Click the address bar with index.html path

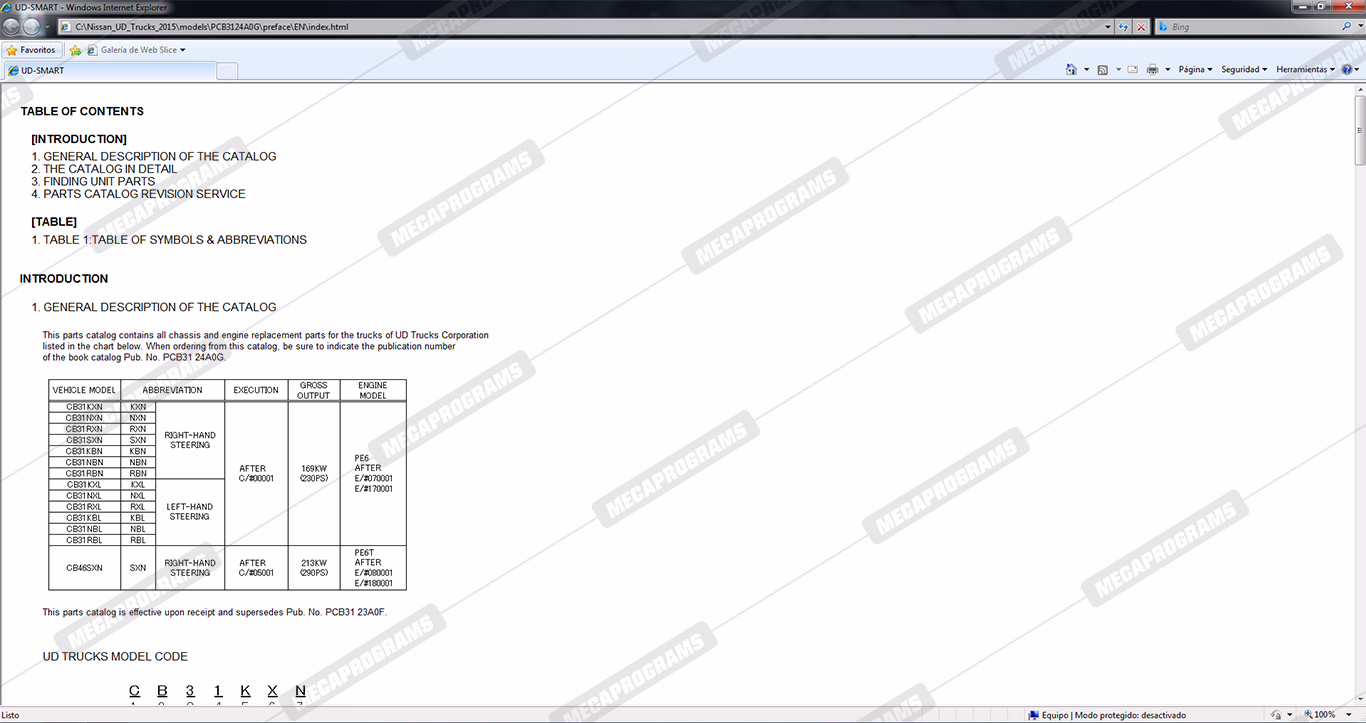pos(584,27)
